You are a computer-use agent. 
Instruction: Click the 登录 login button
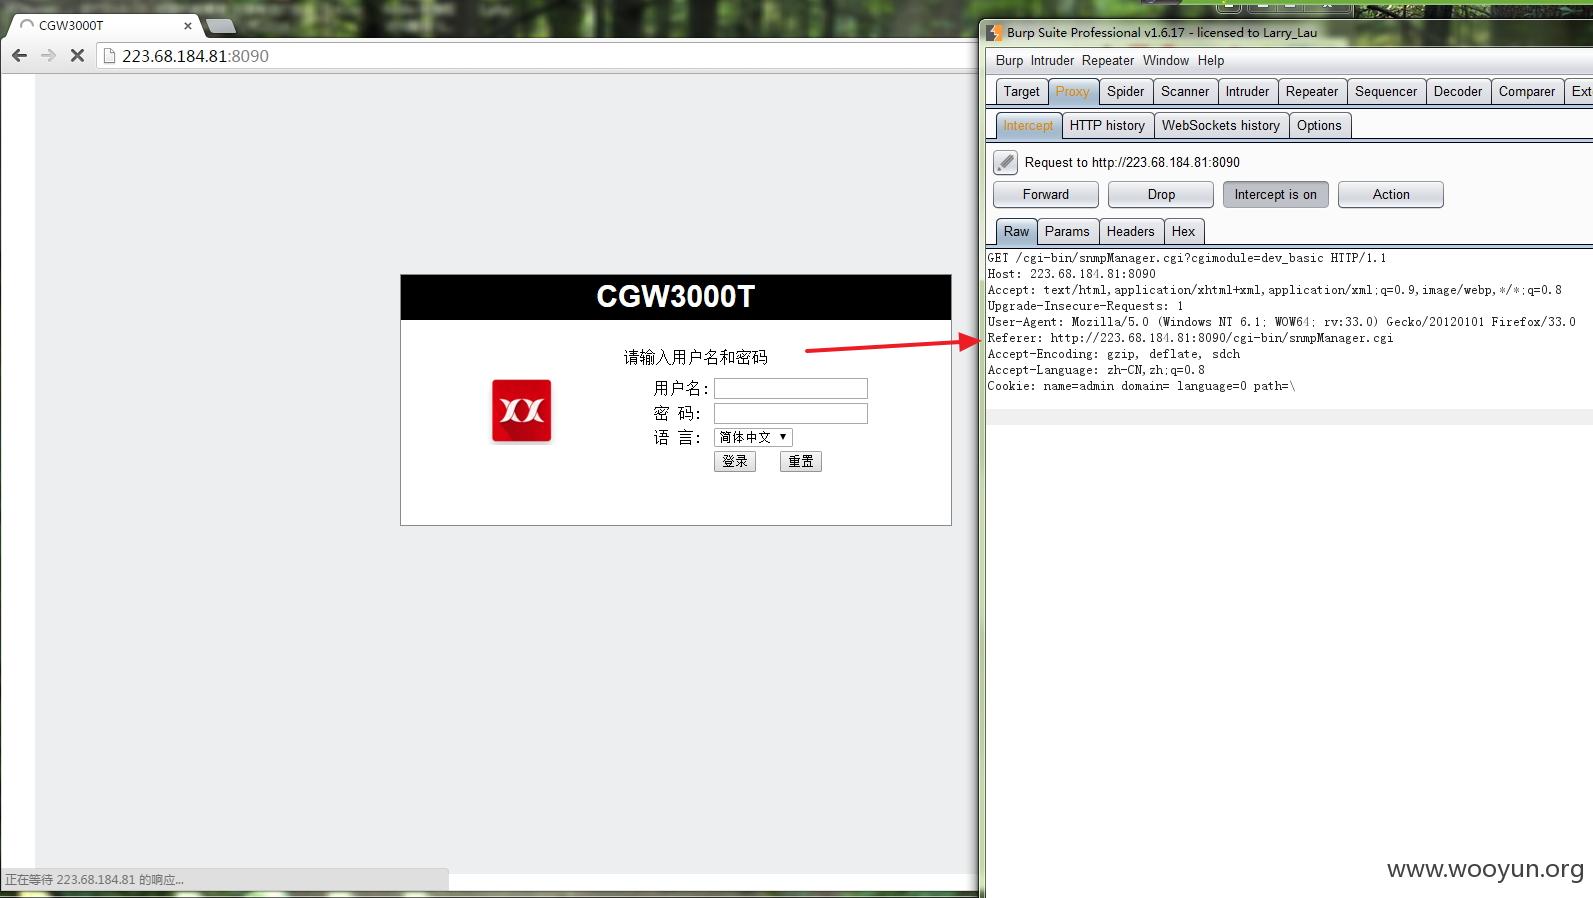point(735,461)
